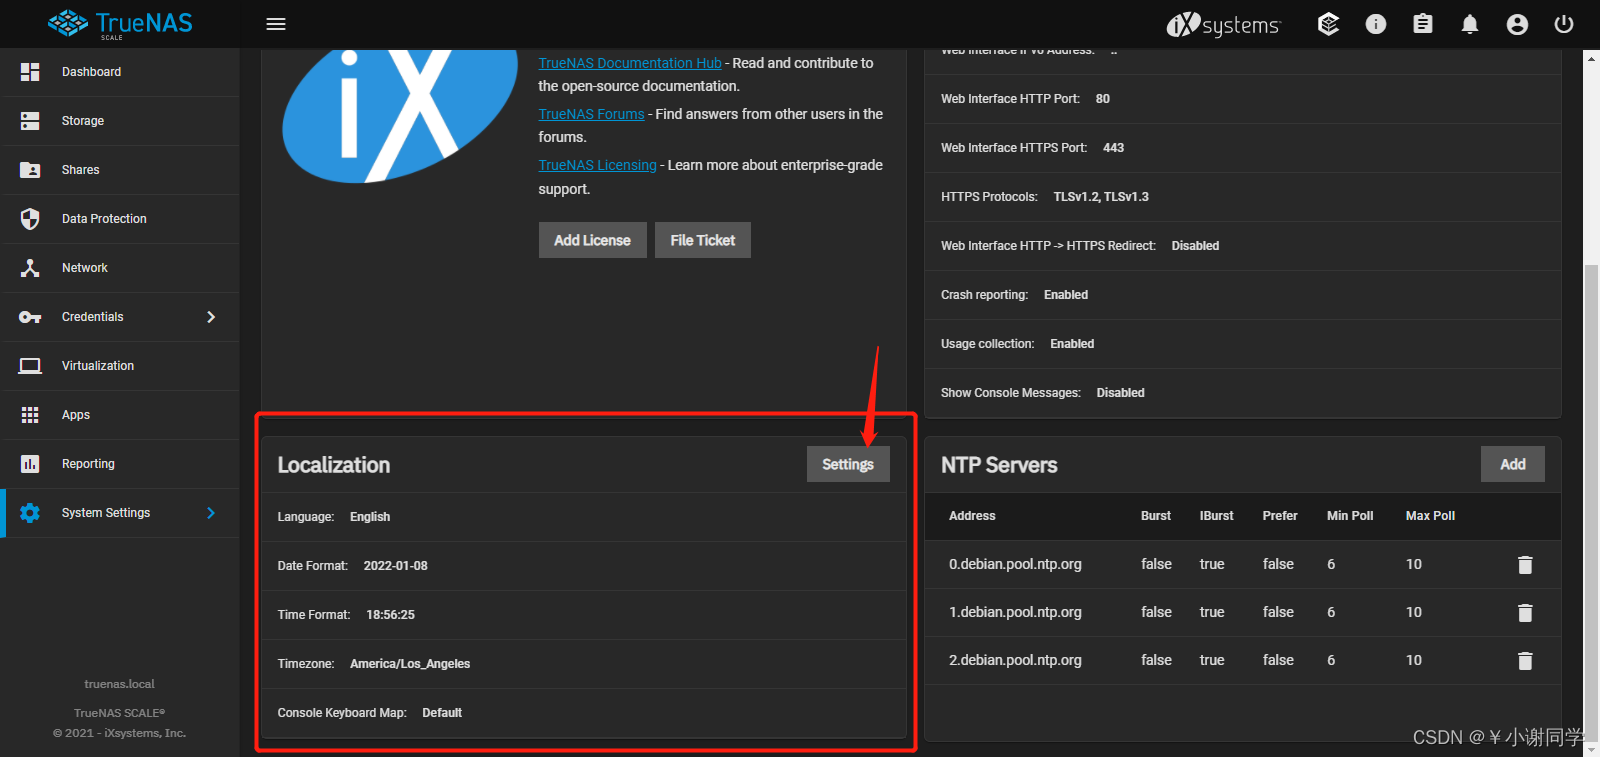Click the TLSv1.2, TLSv1.3 protocols value

click(x=1101, y=197)
